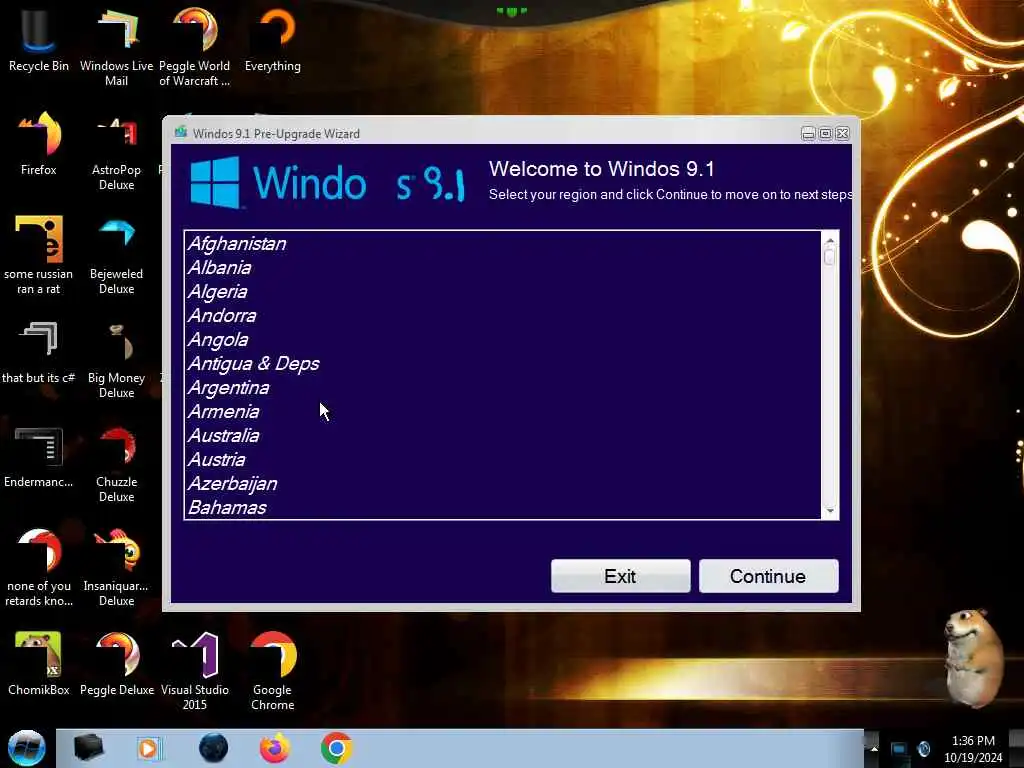Open the Everything desktop icon
The image size is (1024, 768).
click(x=272, y=40)
